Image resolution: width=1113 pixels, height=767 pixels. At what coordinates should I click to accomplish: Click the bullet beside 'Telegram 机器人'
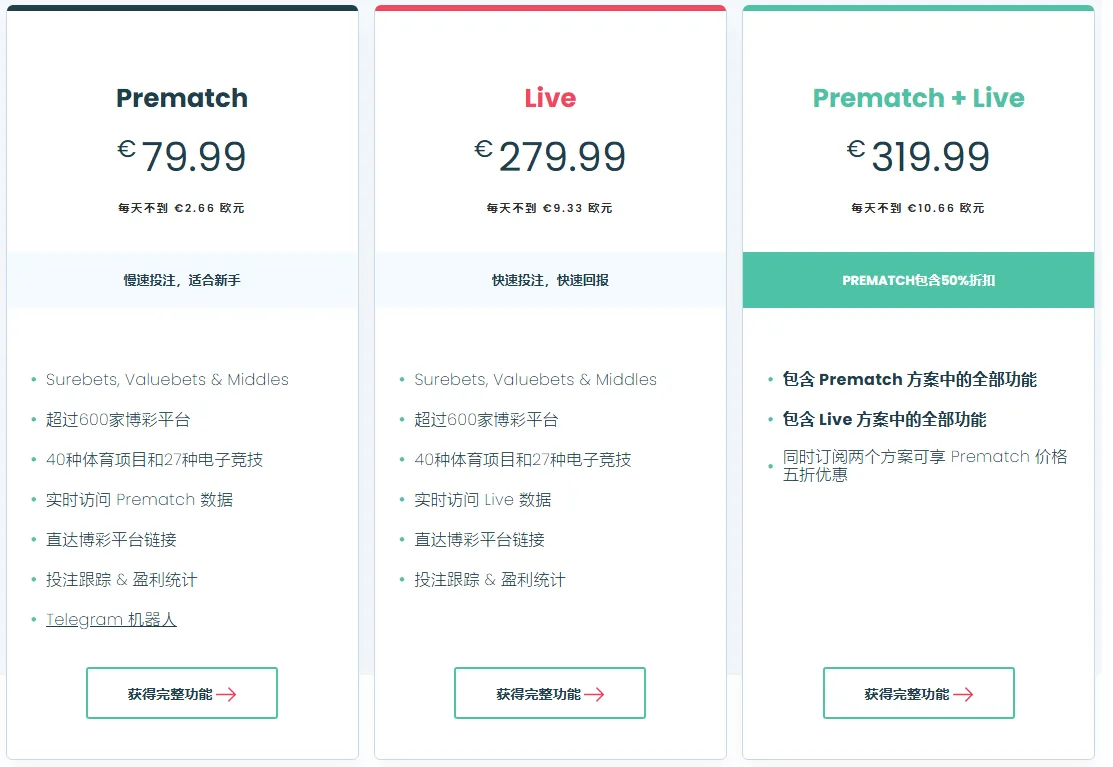[x=34, y=619]
